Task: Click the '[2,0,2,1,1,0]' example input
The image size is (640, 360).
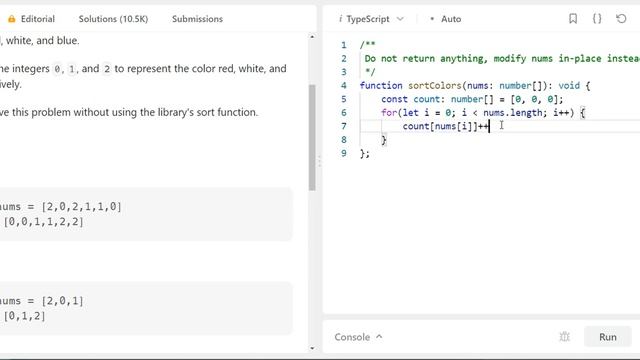Action: point(82,207)
